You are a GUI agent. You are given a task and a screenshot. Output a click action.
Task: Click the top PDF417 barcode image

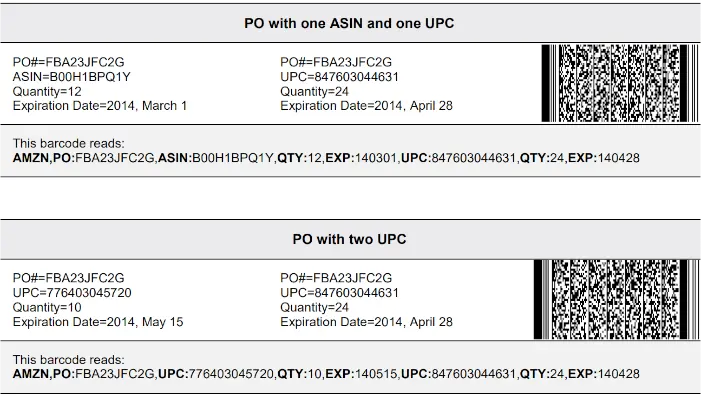pos(620,83)
